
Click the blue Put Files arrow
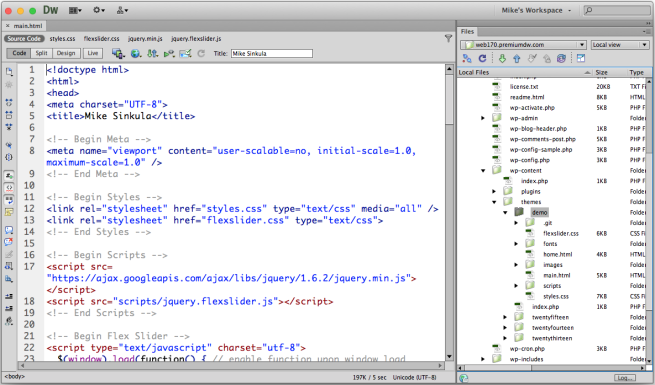point(517,58)
